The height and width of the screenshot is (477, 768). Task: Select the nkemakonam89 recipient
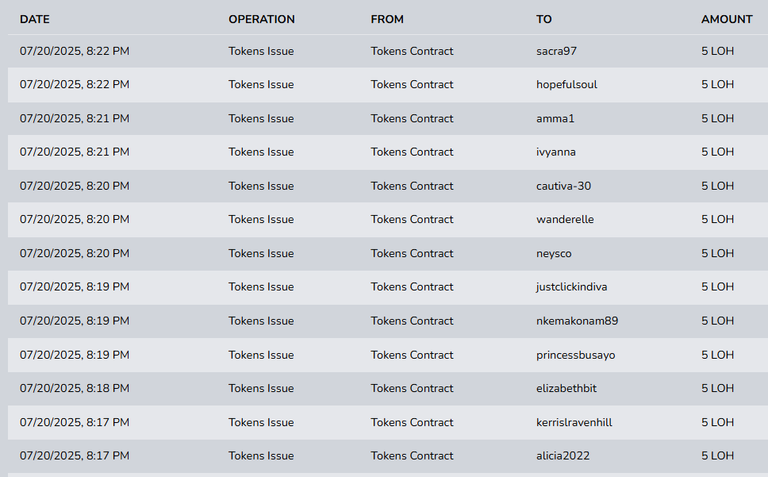(x=577, y=321)
